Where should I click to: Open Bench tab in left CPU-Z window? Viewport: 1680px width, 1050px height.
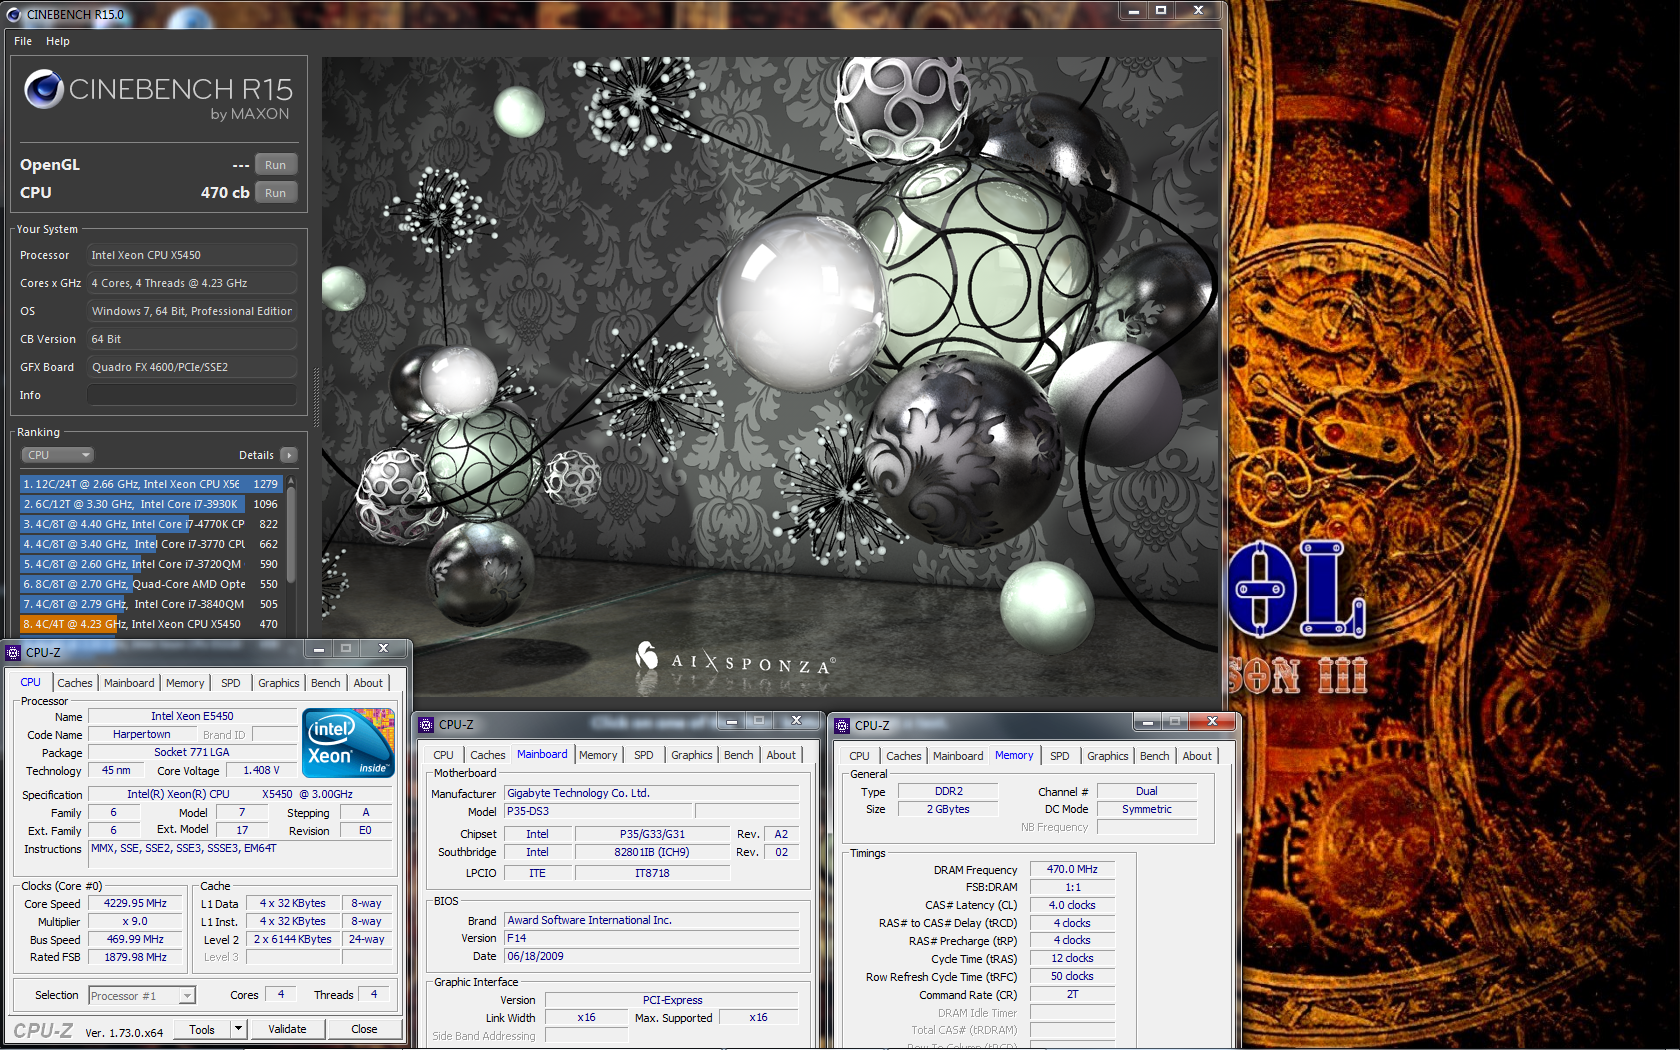[326, 683]
